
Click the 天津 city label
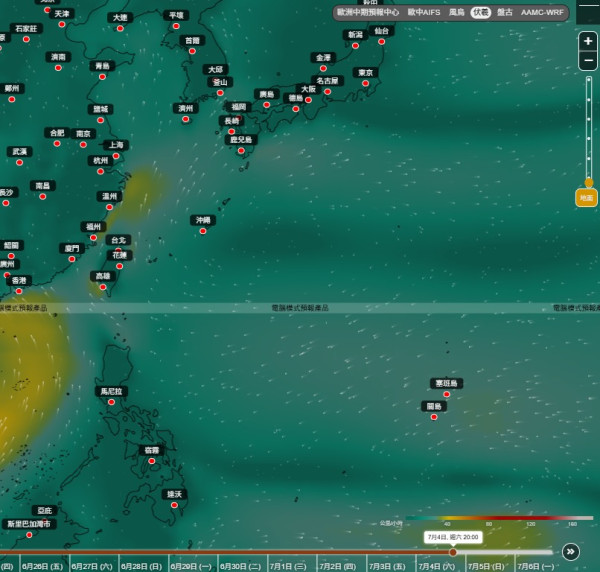pyautogui.click(x=62, y=14)
